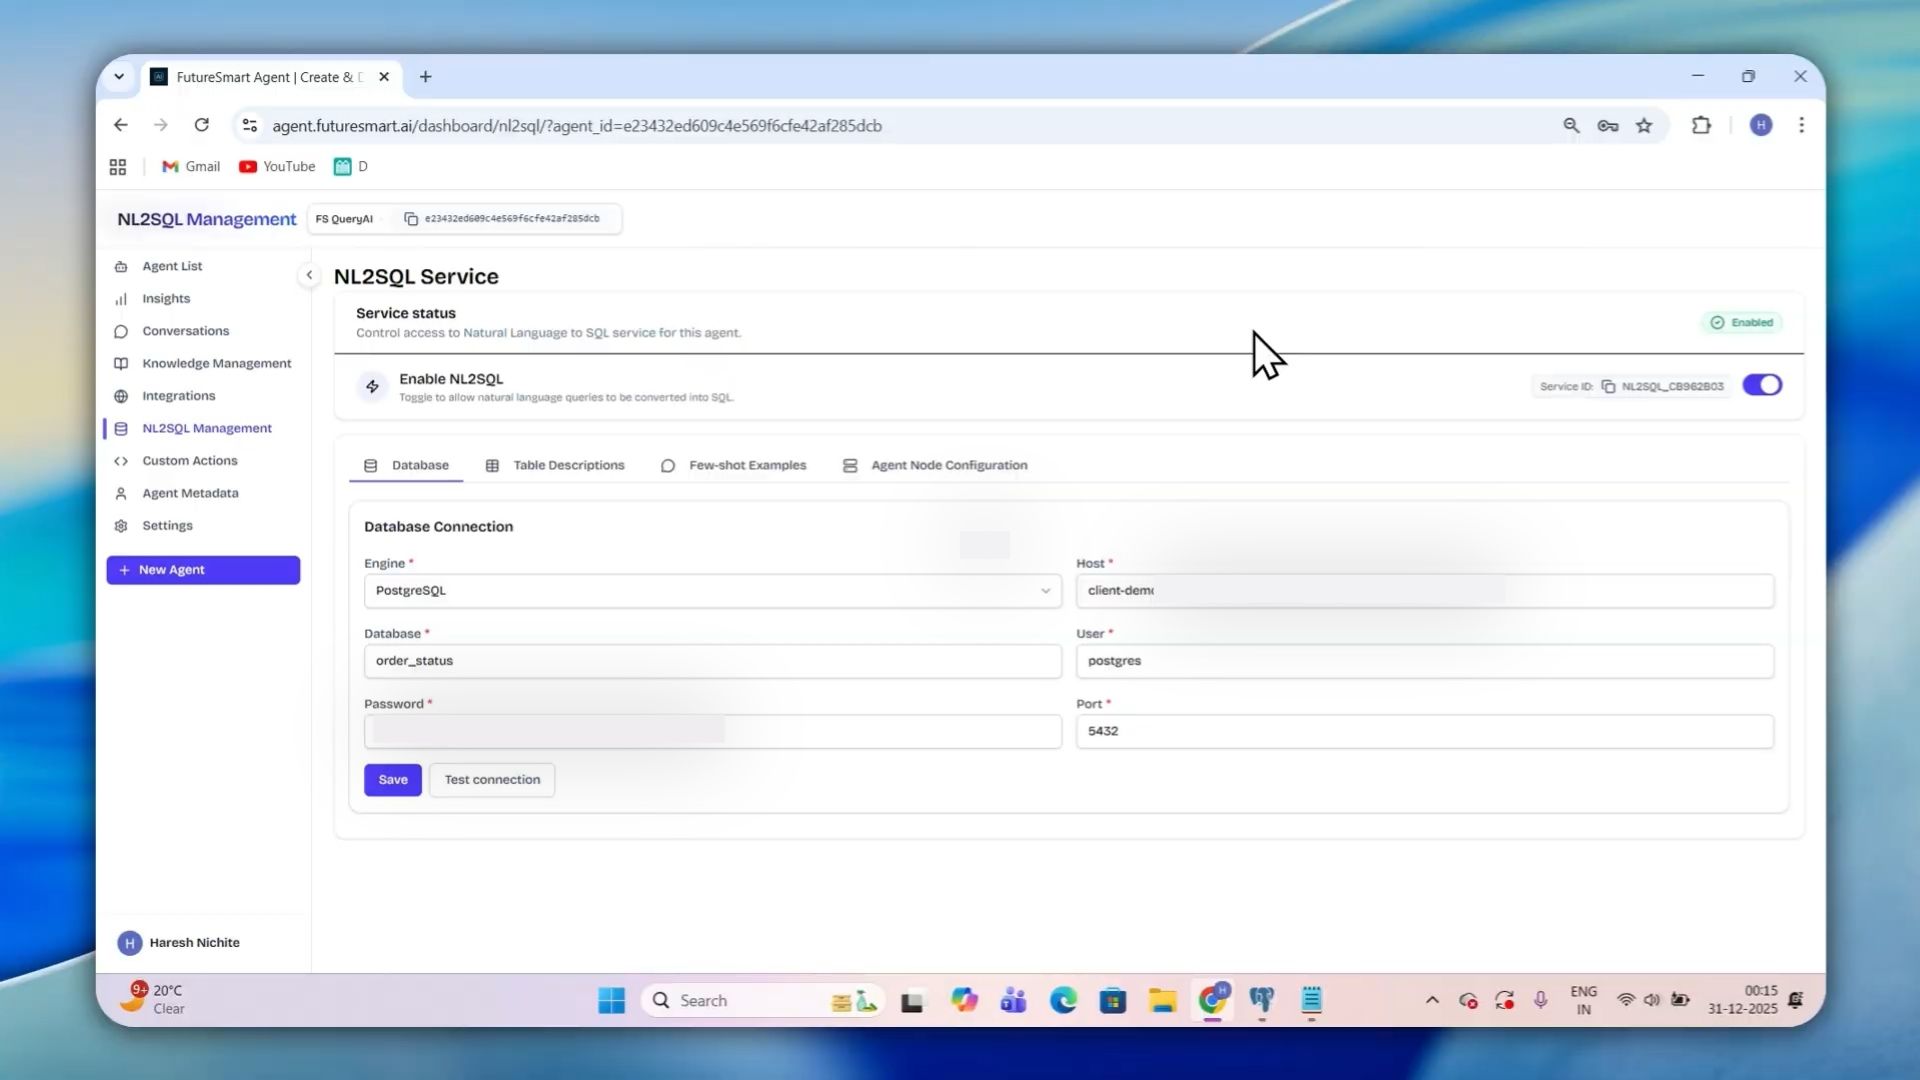Open new browser tab
Viewport: 1920px width, 1080px height.
pos(426,77)
